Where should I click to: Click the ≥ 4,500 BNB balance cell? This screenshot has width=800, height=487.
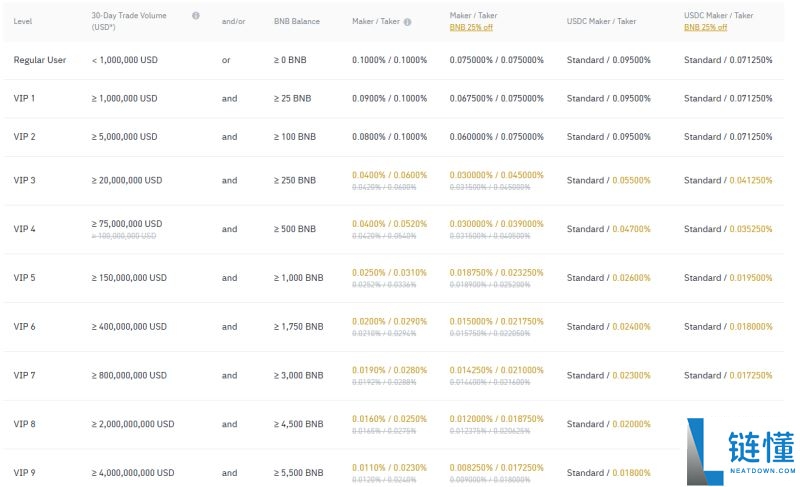[298, 424]
